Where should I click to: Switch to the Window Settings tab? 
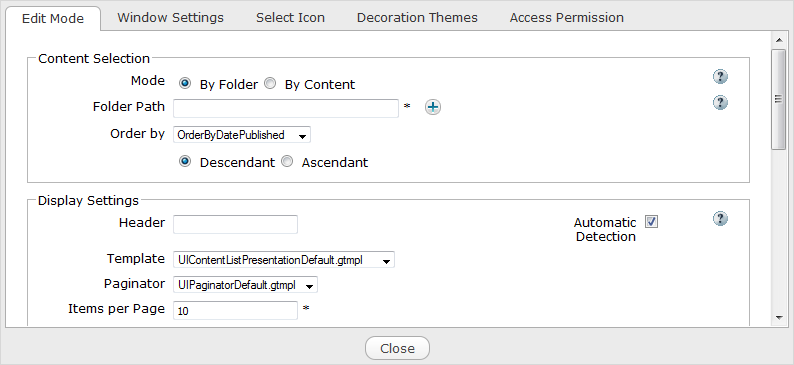point(170,18)
